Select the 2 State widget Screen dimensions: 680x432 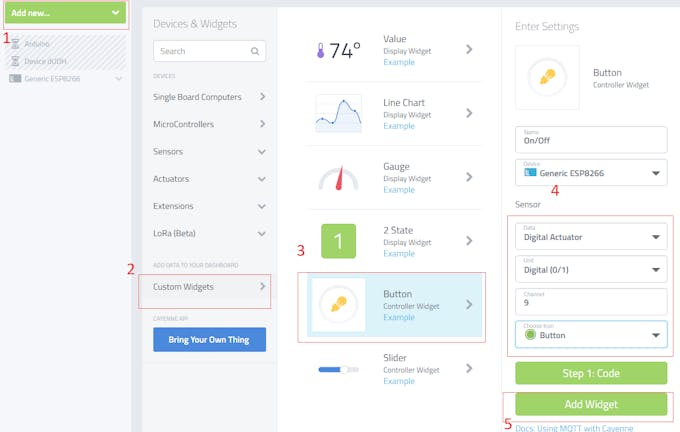click(394, 241)
